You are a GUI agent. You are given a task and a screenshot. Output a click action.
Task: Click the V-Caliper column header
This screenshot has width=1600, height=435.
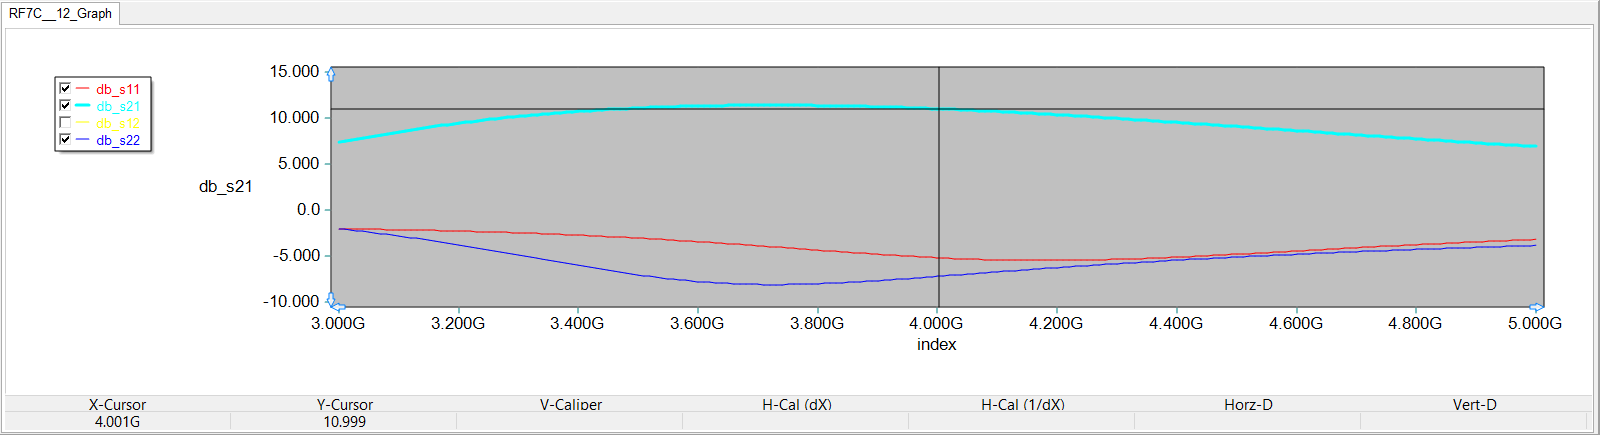(571, 404)
